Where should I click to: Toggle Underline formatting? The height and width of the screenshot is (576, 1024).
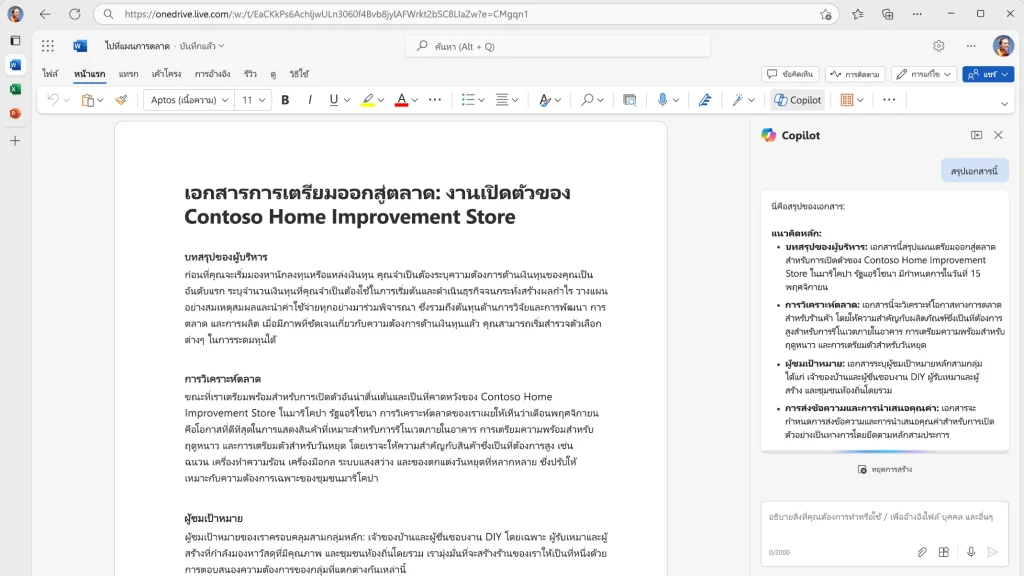pos(334,100)
